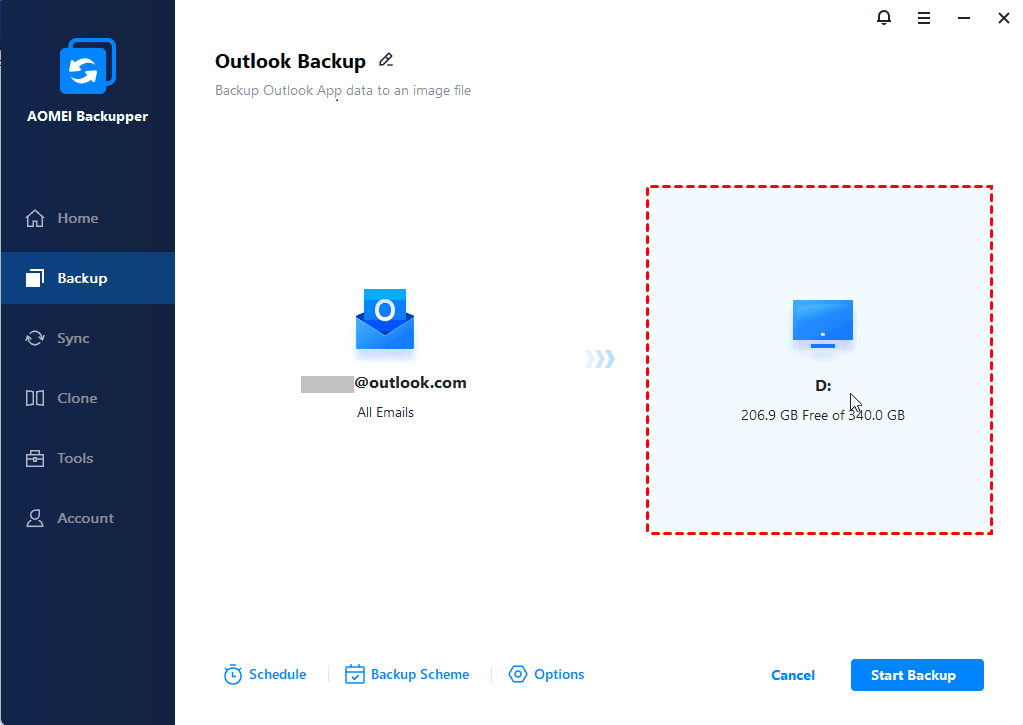
Task: Click the Backup Scheme calendar icon
Action: click(x=355, y=675)
